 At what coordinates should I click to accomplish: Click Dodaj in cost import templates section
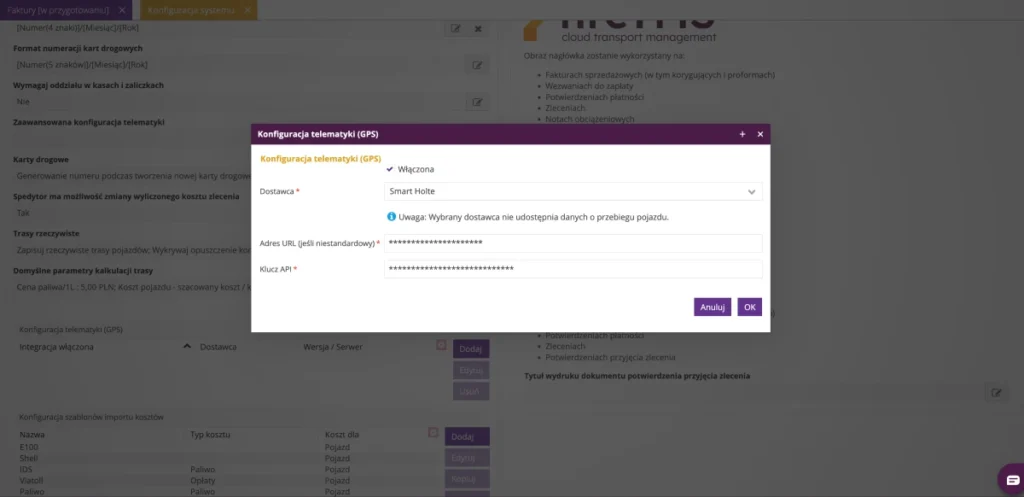[x=467, y=436]
